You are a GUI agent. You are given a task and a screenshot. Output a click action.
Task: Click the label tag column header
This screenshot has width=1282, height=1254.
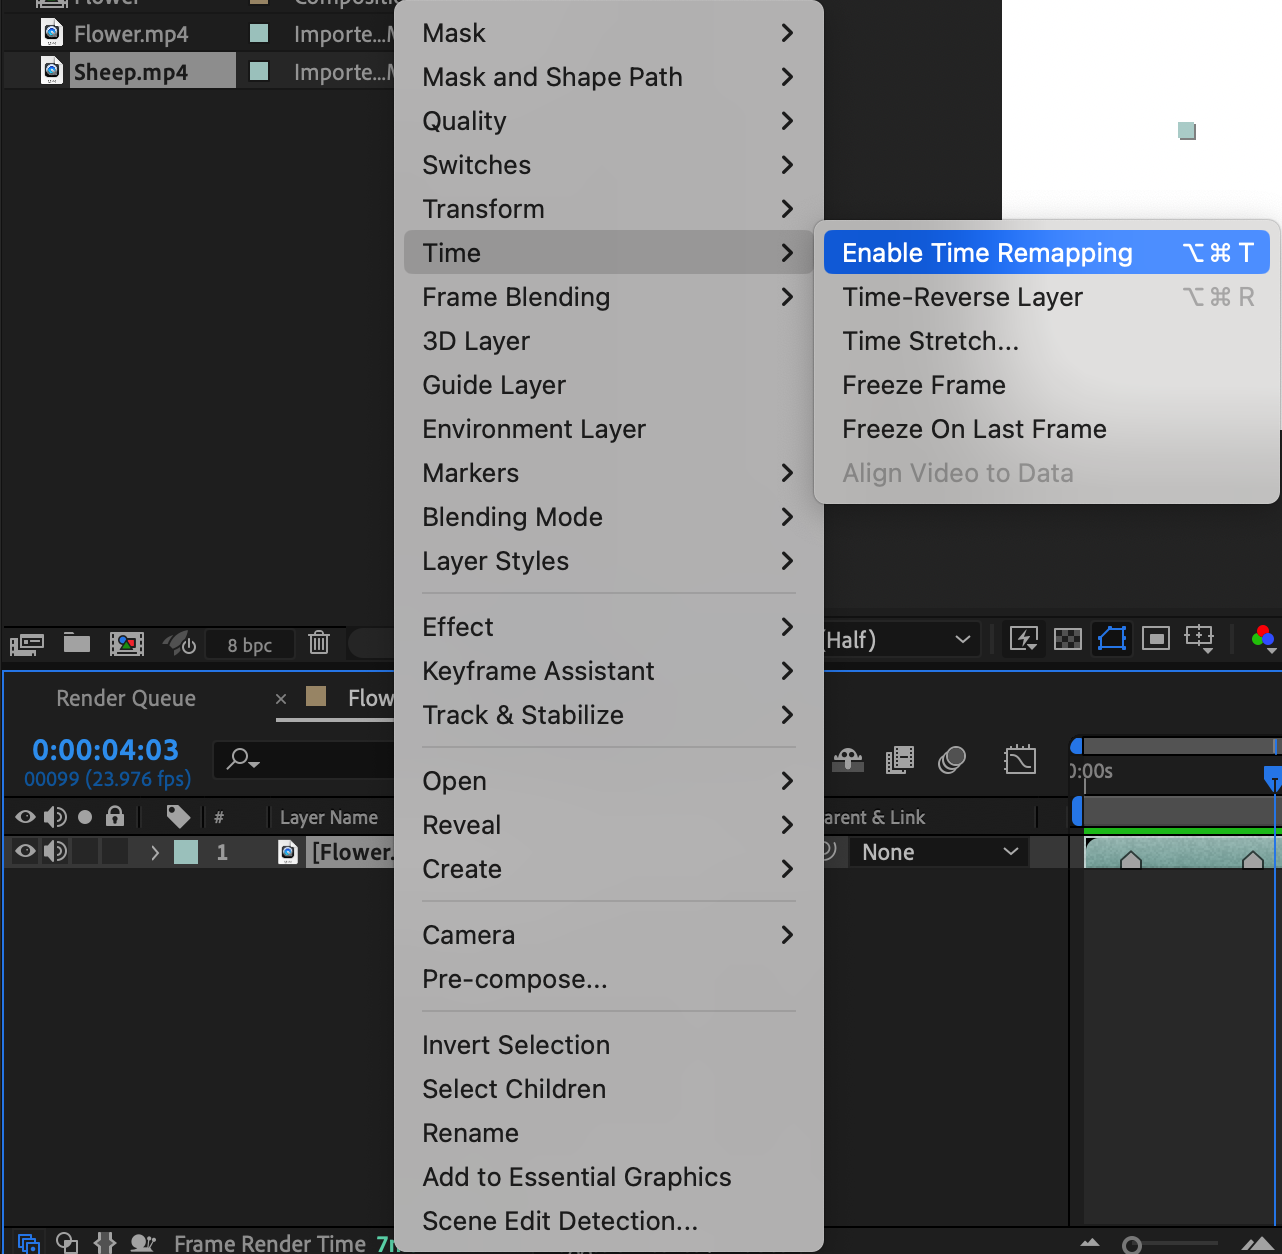coord(178,817)
